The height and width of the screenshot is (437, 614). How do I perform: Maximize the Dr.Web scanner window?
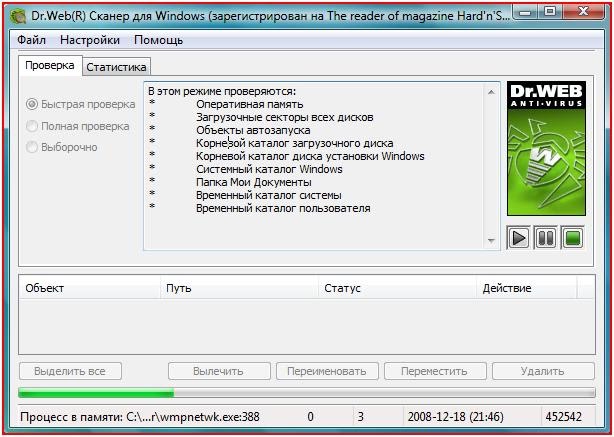pos(550,13)
